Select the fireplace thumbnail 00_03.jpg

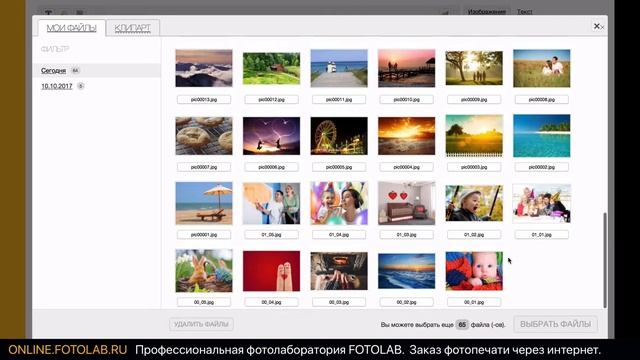(339, 271)
